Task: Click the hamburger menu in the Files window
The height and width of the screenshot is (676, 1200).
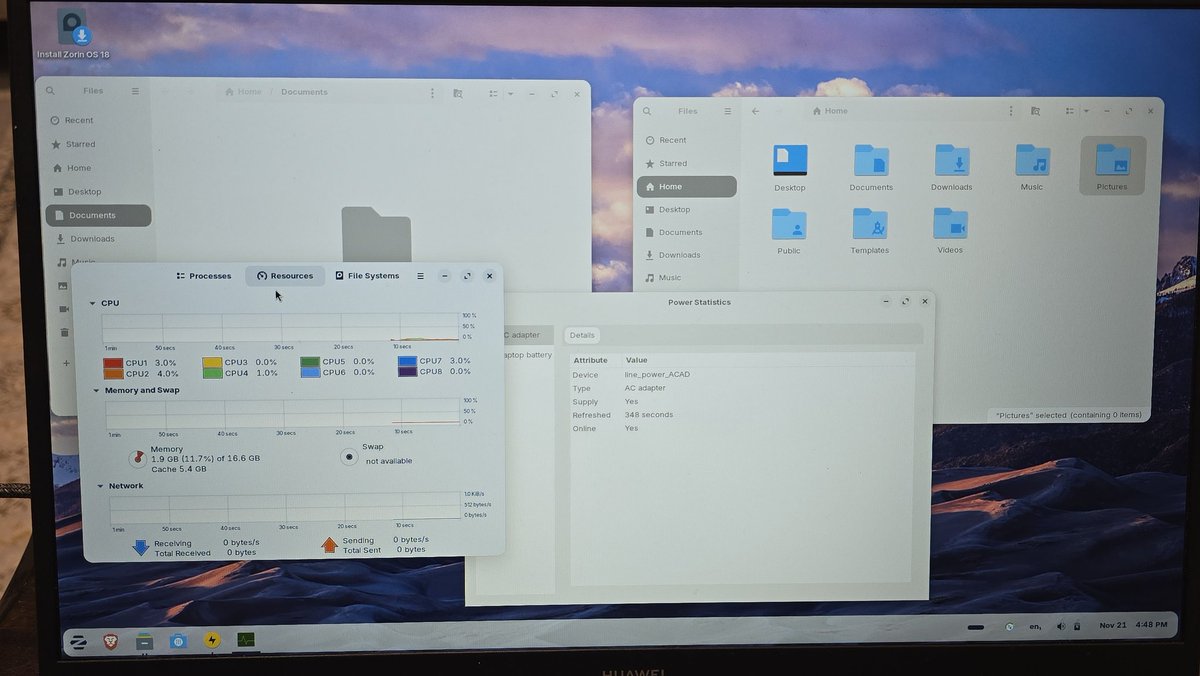Action: (x=728, y=111)
